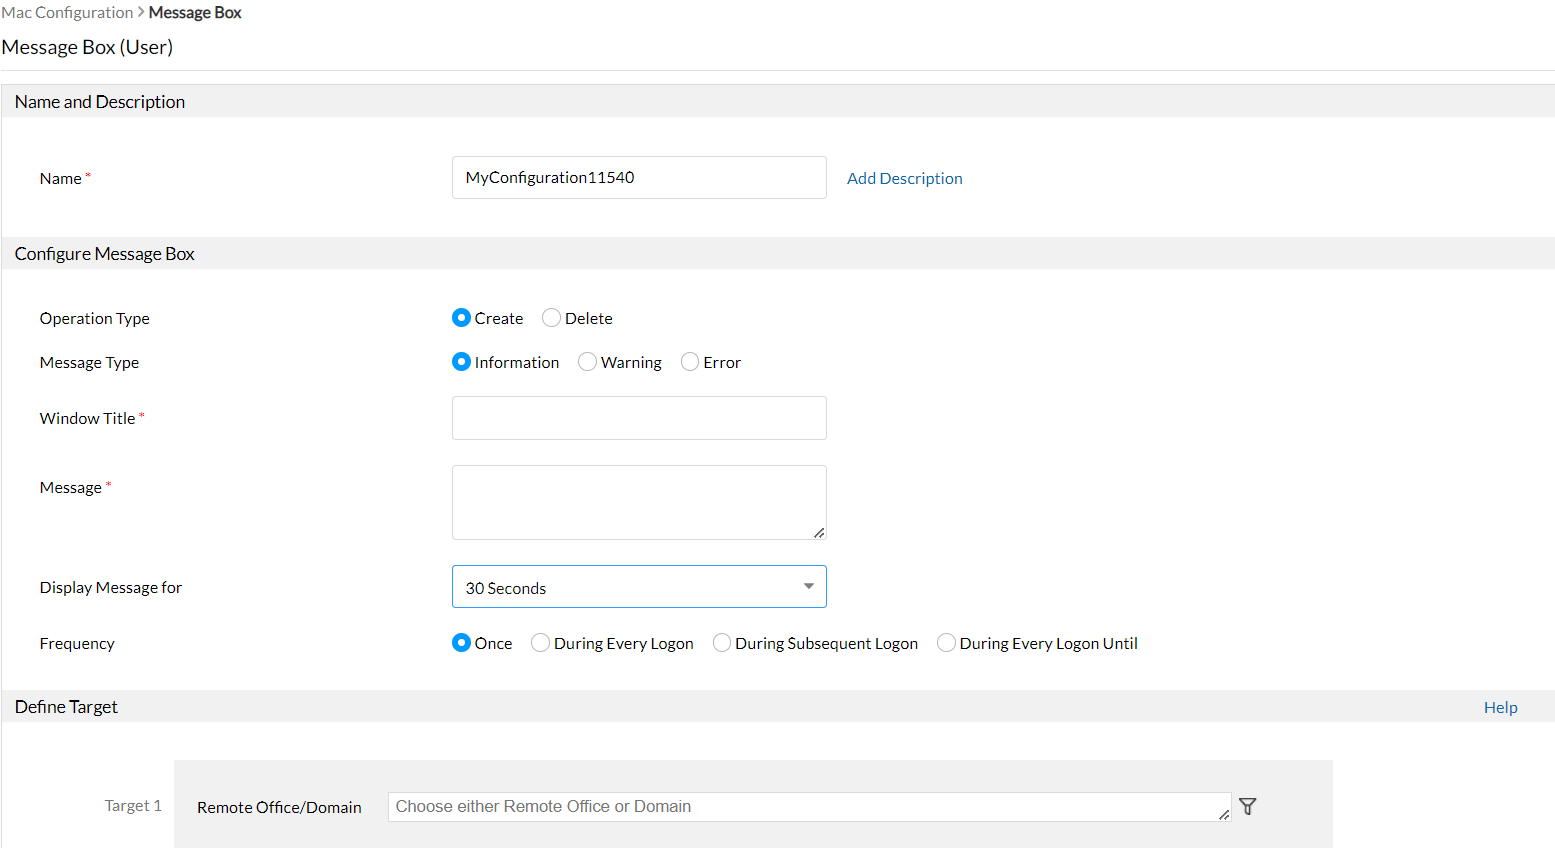Choose Information message type
Screen dimensions: 1555x848
coord(461,362)
